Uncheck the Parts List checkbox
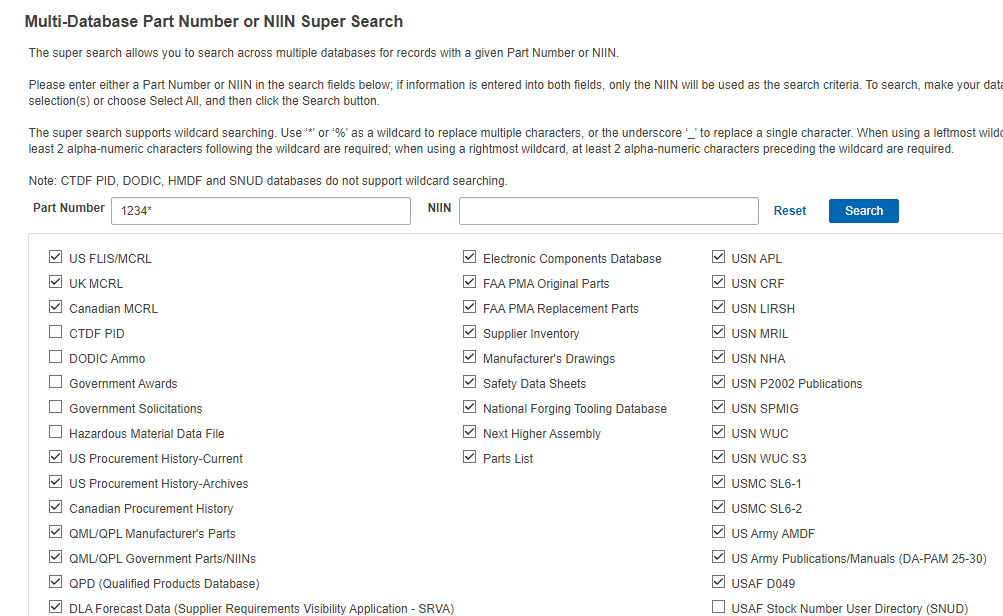This screenshot has height=616, width=1003. tap(470, 457)
